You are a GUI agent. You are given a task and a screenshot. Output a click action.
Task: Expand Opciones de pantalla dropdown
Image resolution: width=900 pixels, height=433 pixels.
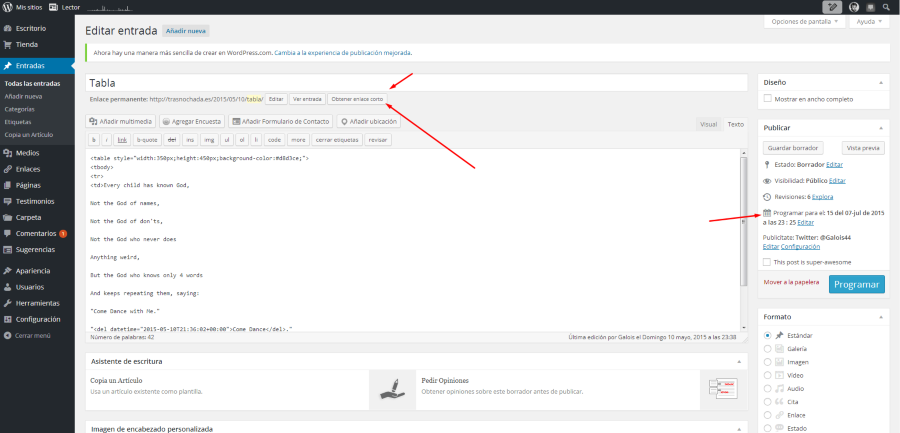click(x=804, y=21)
